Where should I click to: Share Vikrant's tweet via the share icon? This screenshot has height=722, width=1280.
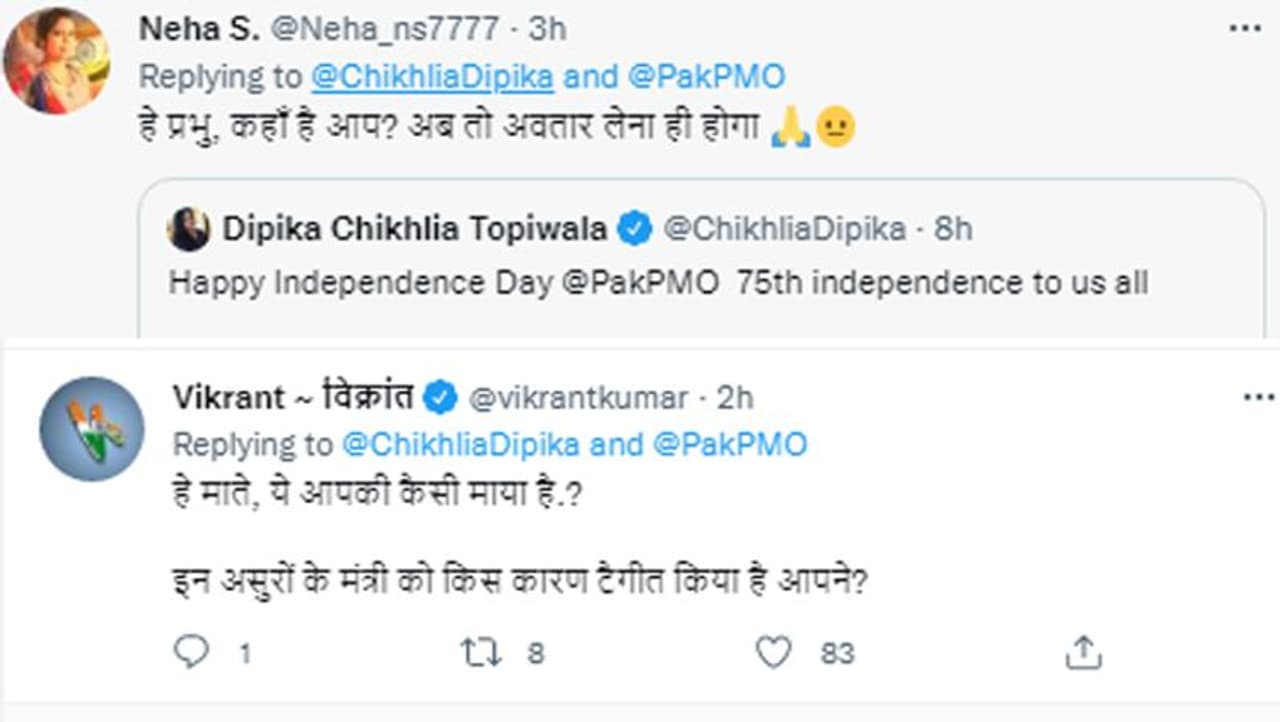point(1083,653)
